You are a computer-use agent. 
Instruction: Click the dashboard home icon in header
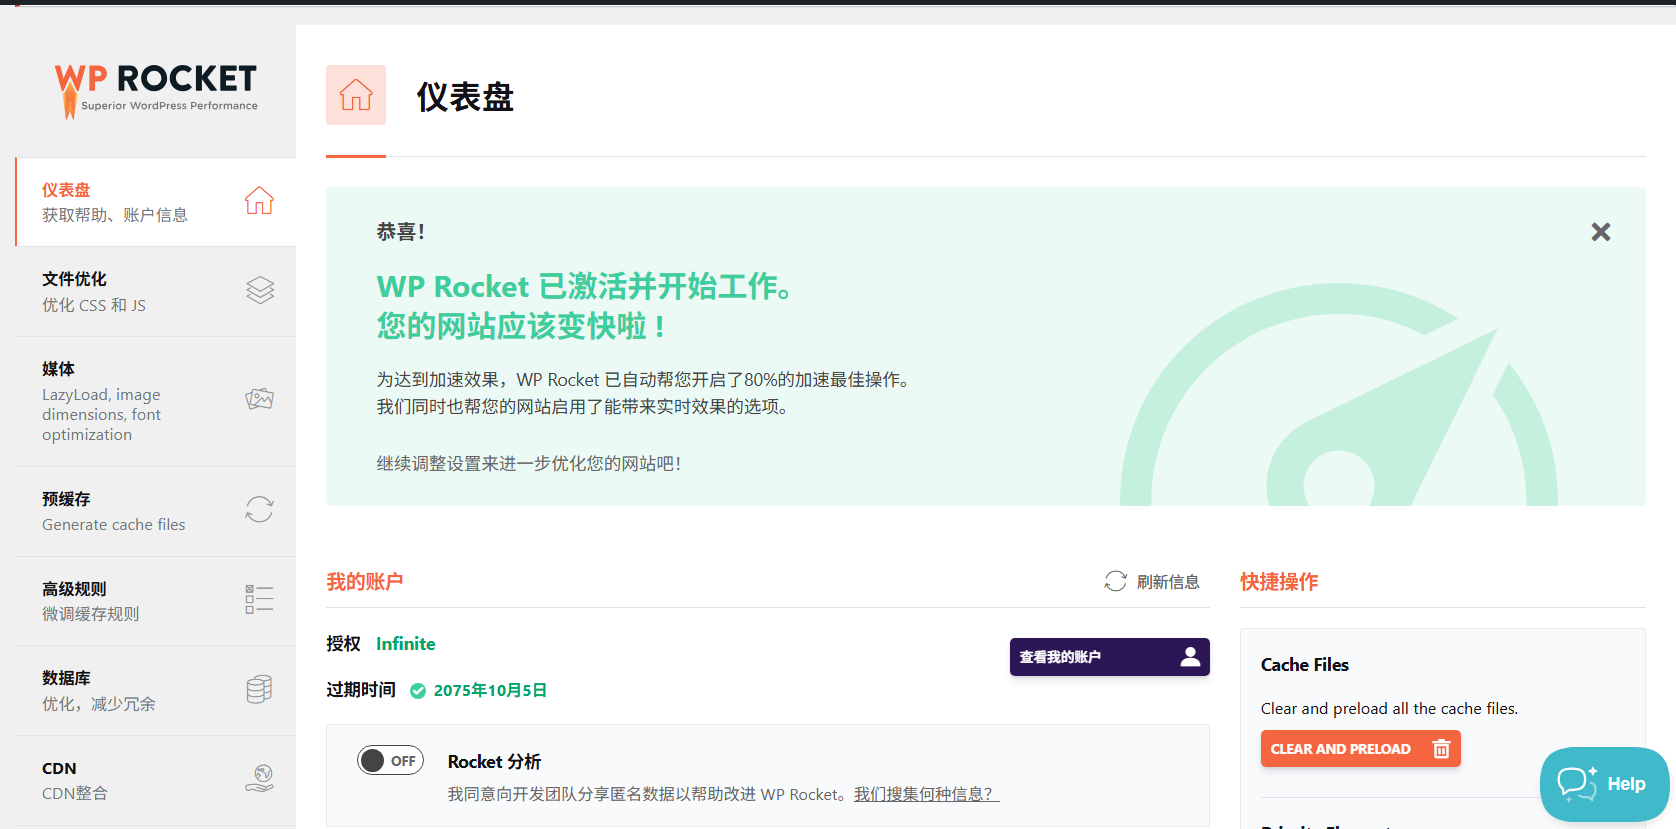(355, 95)
